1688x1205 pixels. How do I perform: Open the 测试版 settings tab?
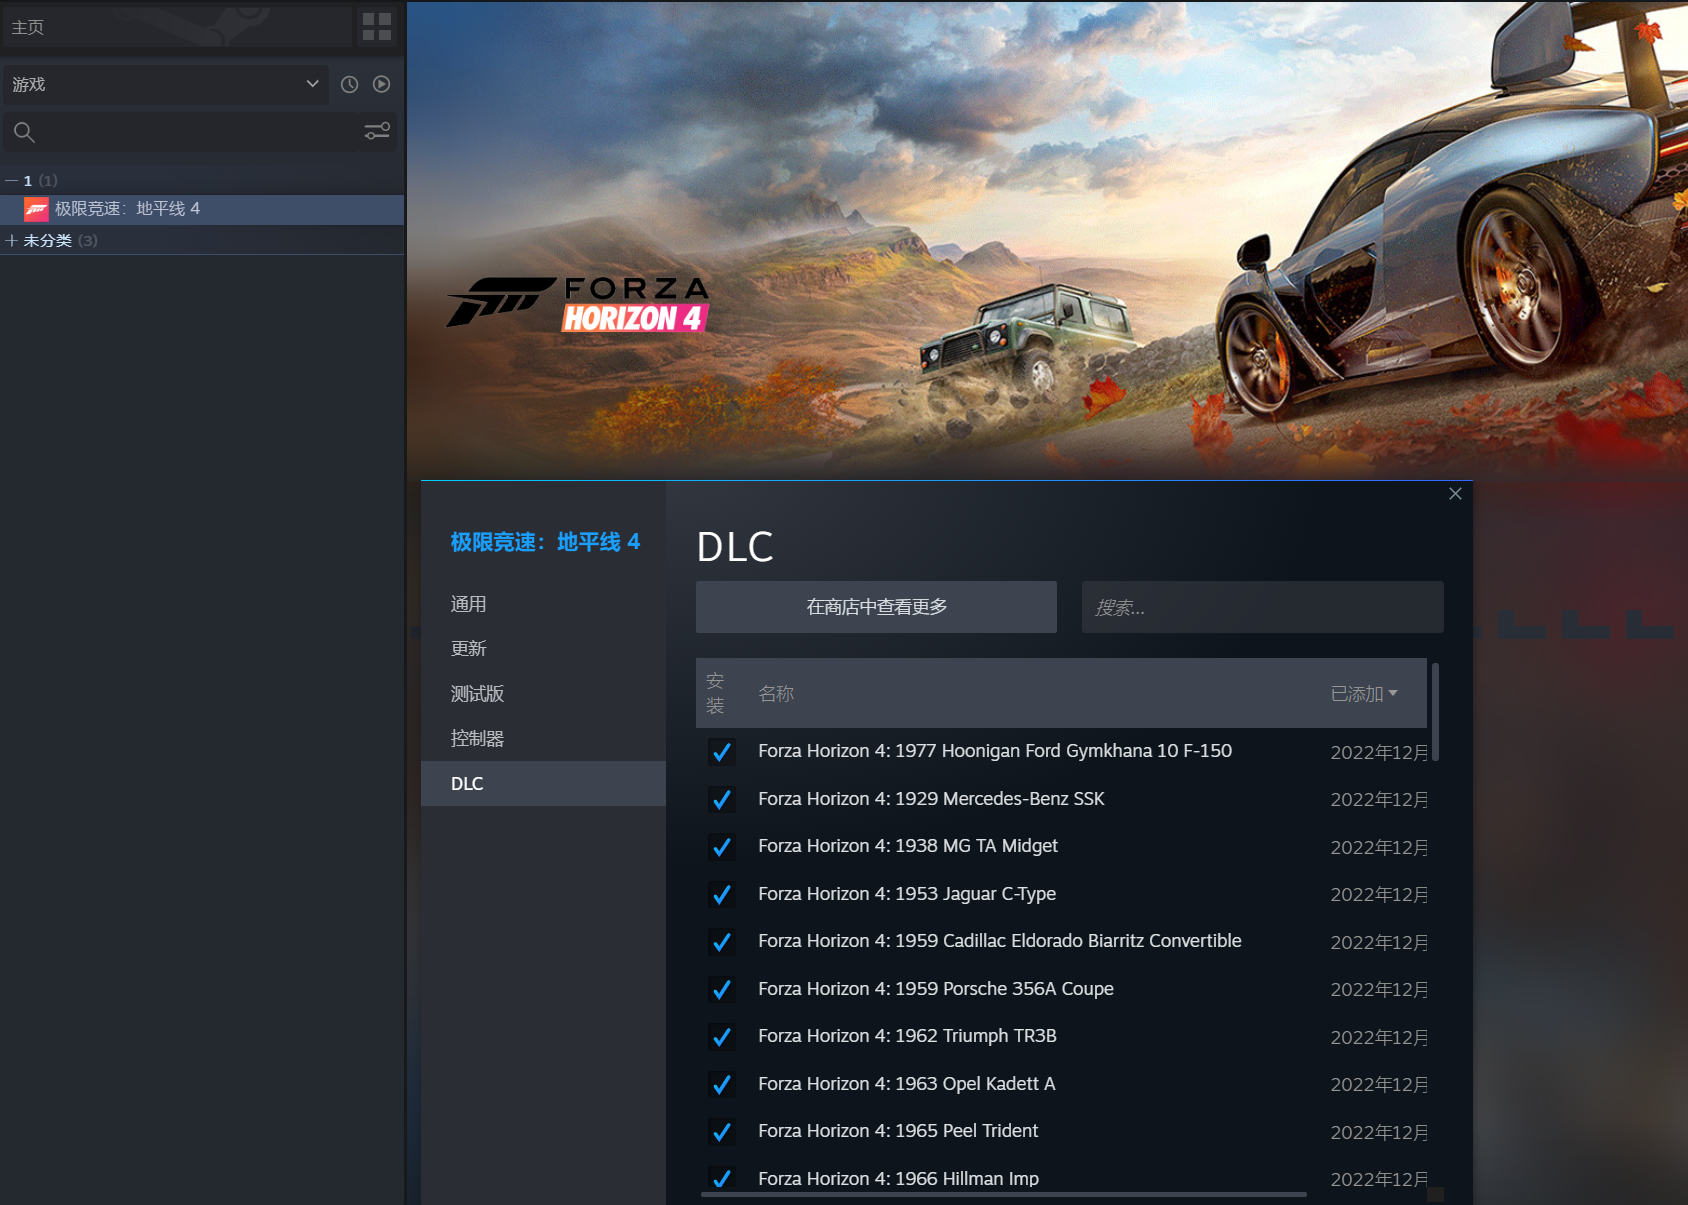[543, 694]
